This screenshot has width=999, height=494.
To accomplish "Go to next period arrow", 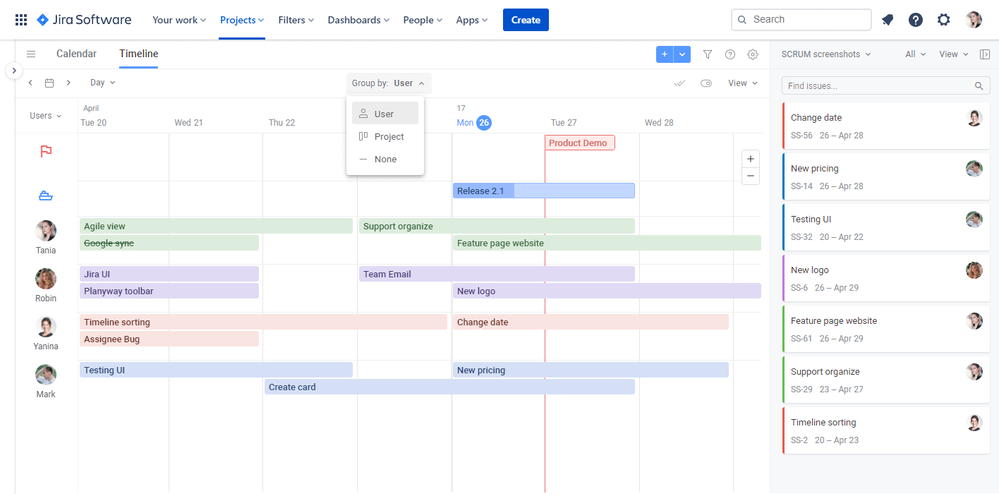I will 68,83.
